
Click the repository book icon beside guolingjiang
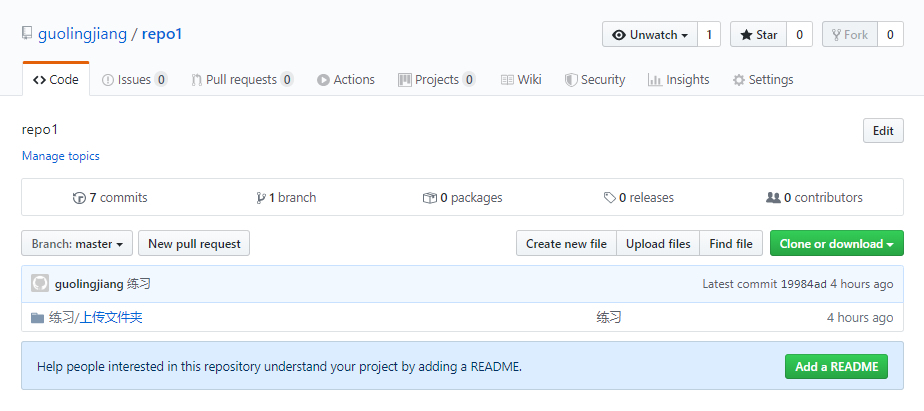click(x=27, y=33)
